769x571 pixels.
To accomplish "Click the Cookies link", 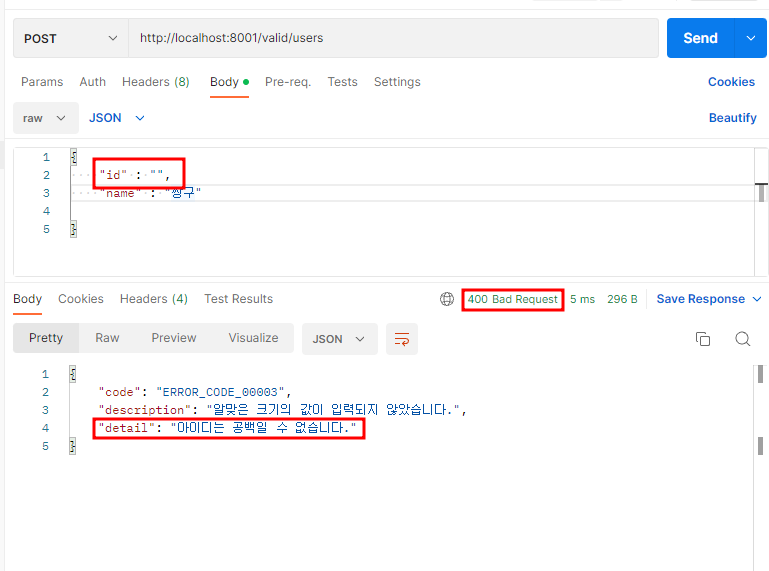I will tap(731, 82).
